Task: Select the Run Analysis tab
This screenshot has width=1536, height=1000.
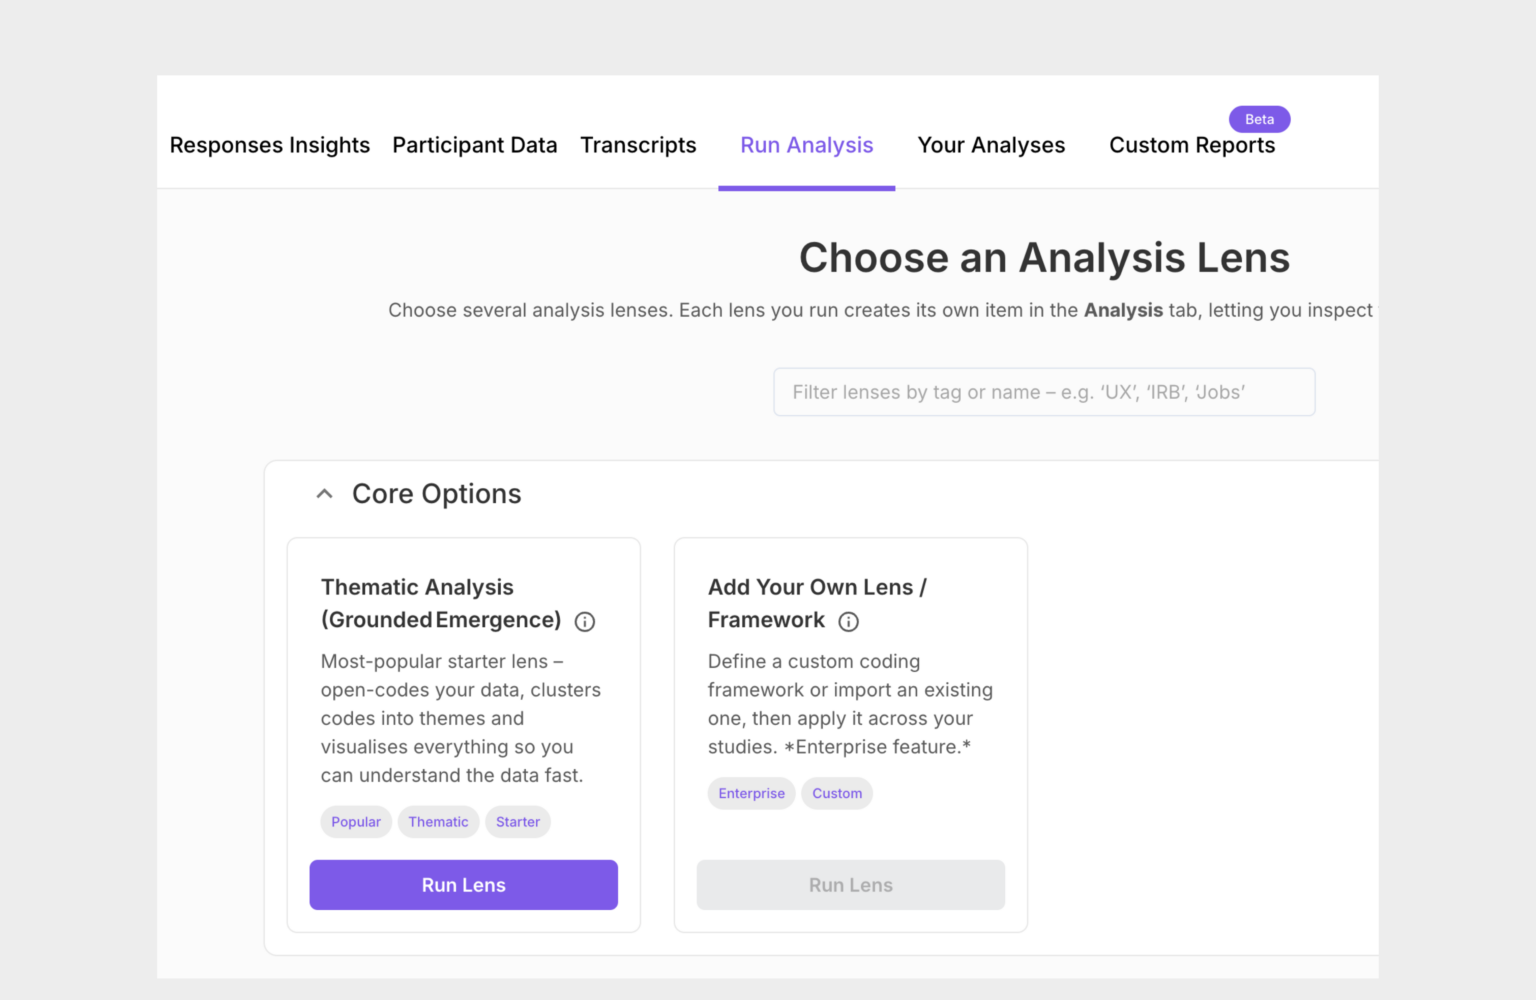Action: 807,146
